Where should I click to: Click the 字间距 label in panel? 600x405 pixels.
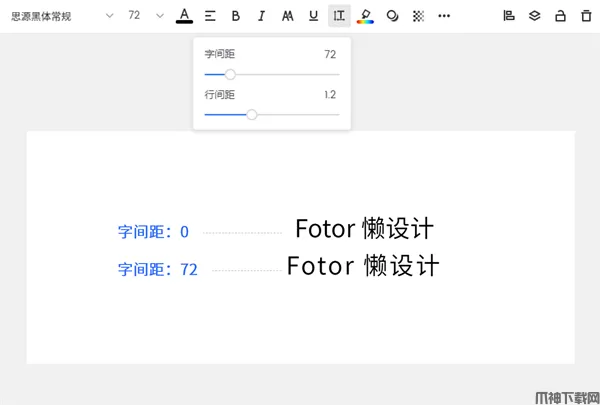coord(220,54)
